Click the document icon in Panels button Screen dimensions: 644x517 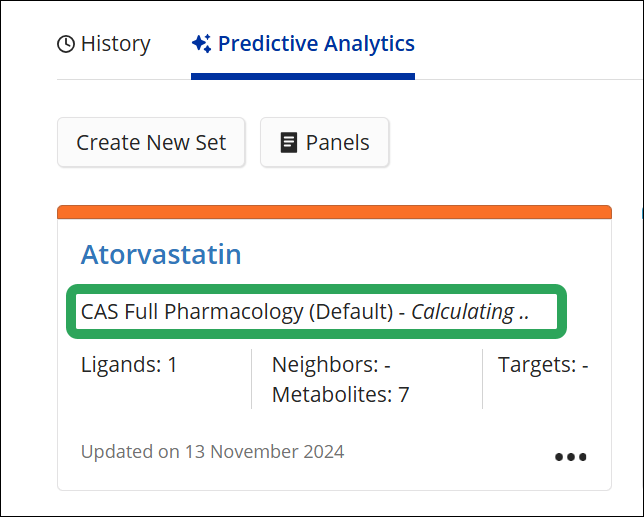click(x=289, y=143)
